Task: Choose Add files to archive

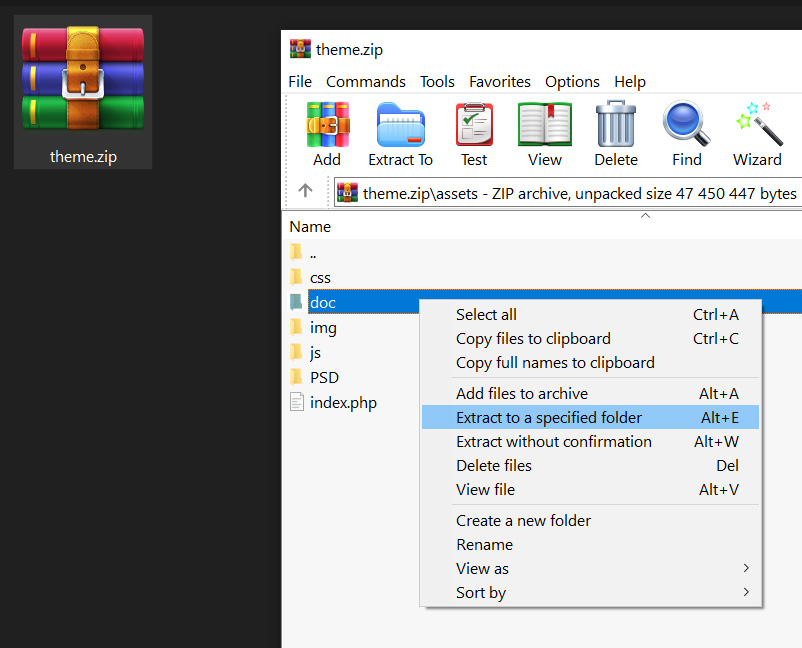Action: point(590,393)
